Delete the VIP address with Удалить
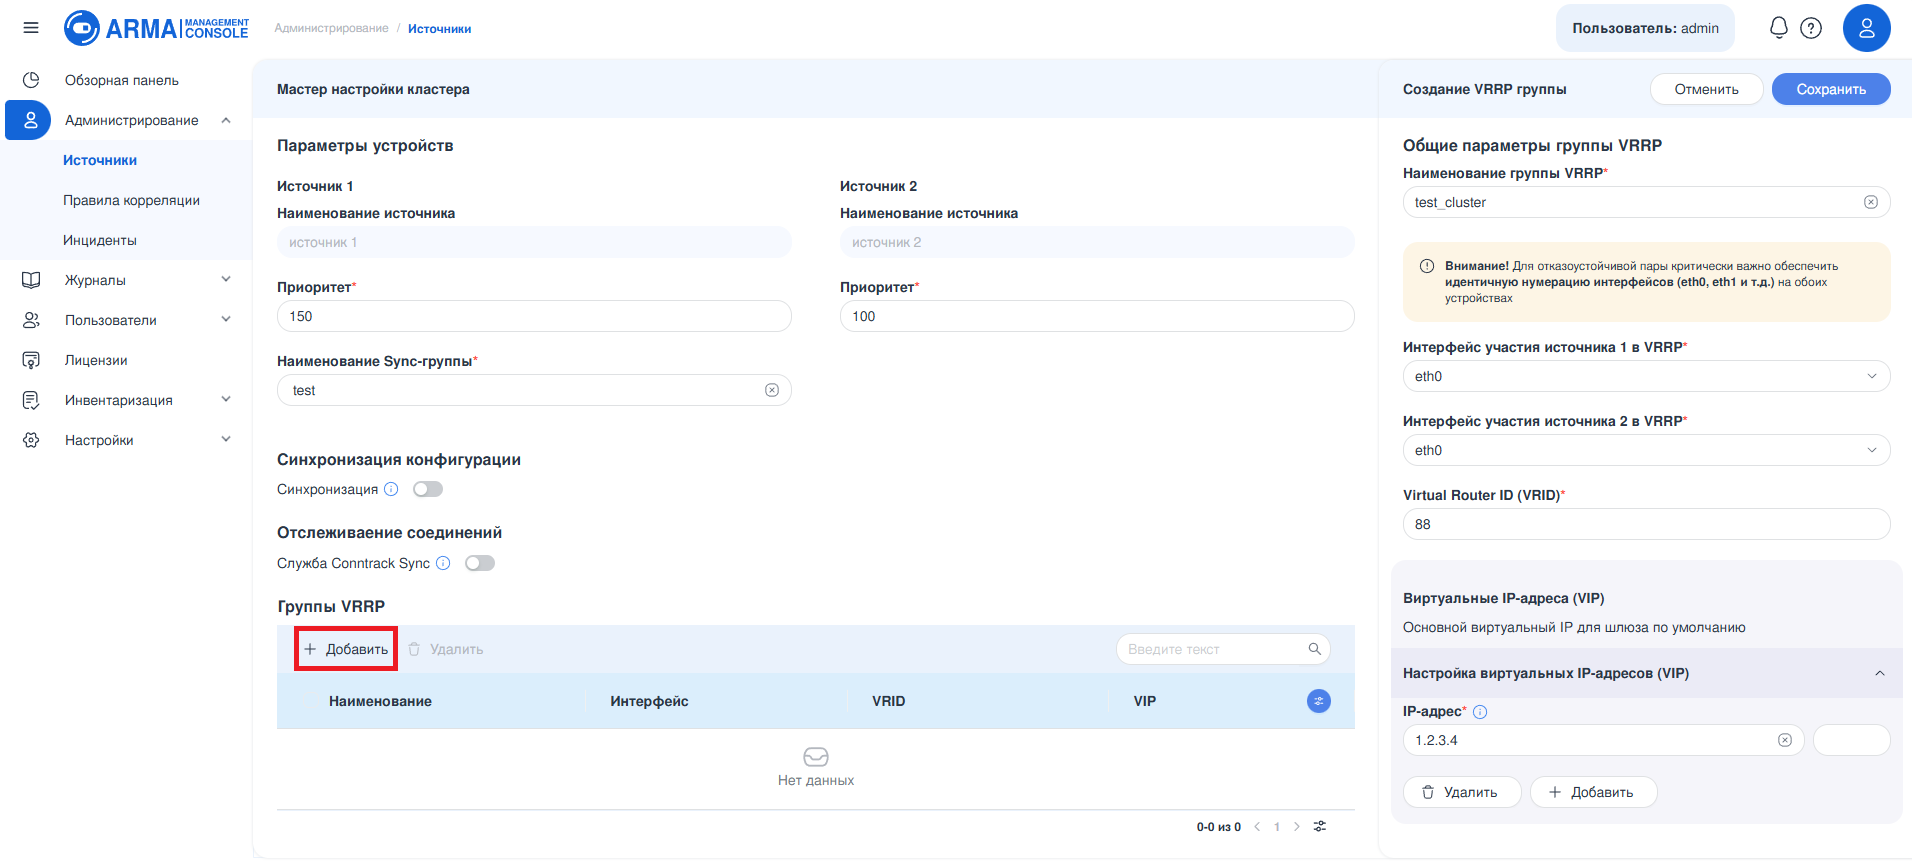The image size is (1912, 863). point(1462,792)
